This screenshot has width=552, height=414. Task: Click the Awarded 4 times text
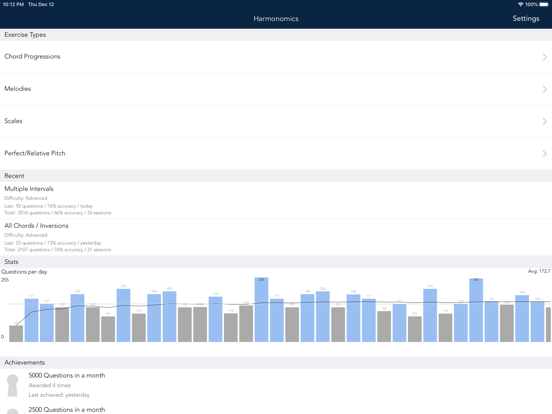click(50, 385)
